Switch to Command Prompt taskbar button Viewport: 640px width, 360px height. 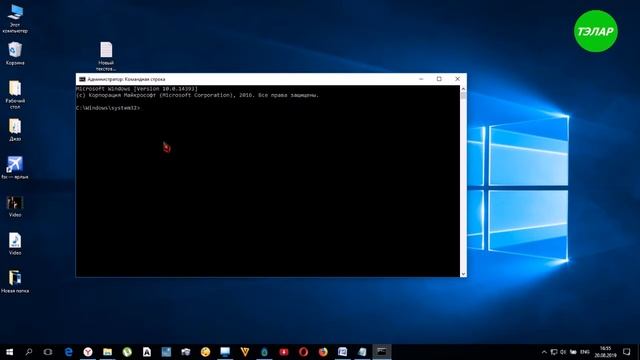(x=382, y=352)
